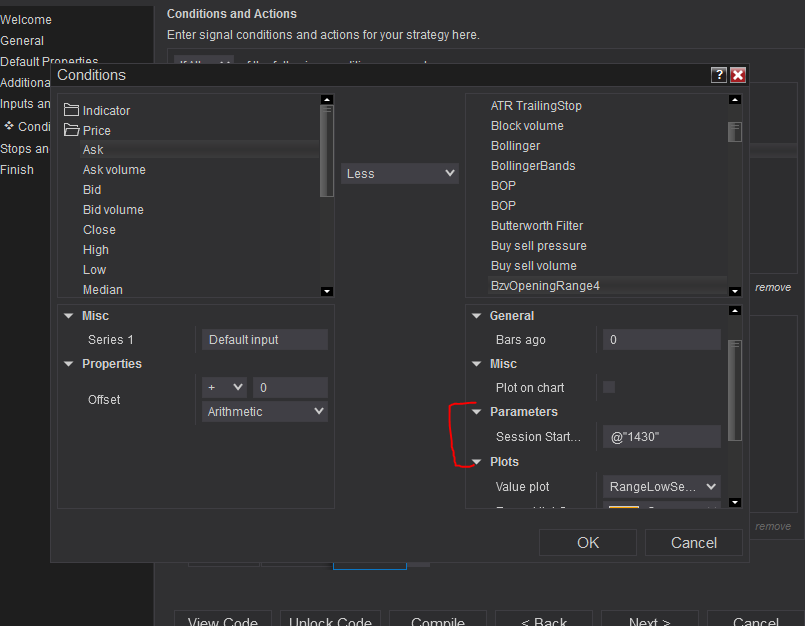Open Stops and targets in wizard sidebar
Screen dimensions: 805x626
coord(25,149)
